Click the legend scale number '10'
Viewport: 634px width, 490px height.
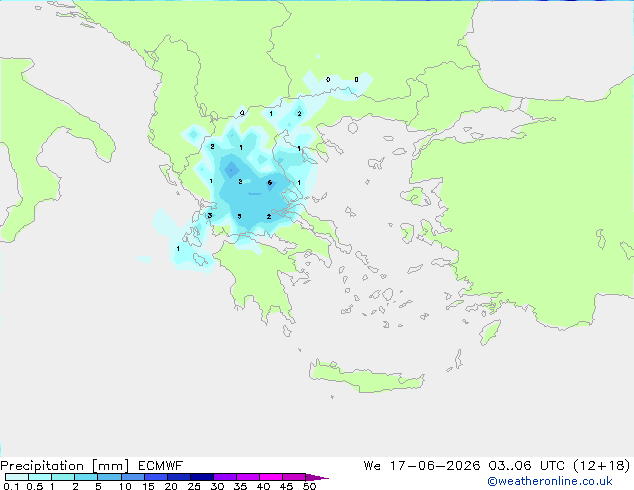click(125, 486)
